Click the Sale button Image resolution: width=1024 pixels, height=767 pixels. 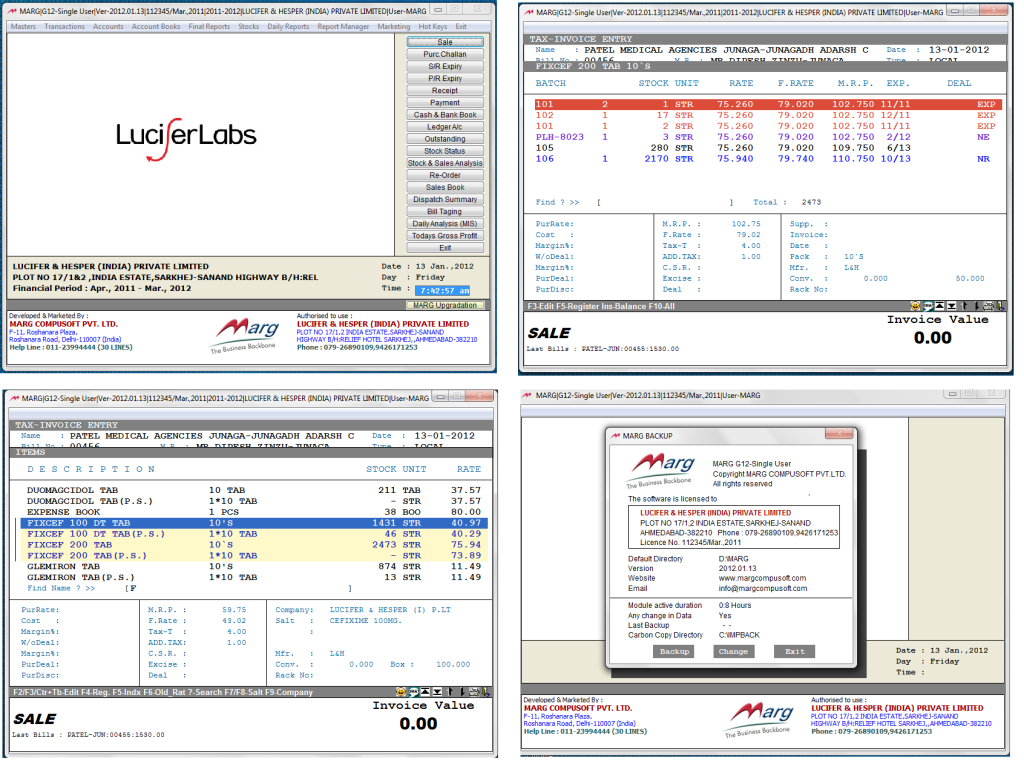445,42
